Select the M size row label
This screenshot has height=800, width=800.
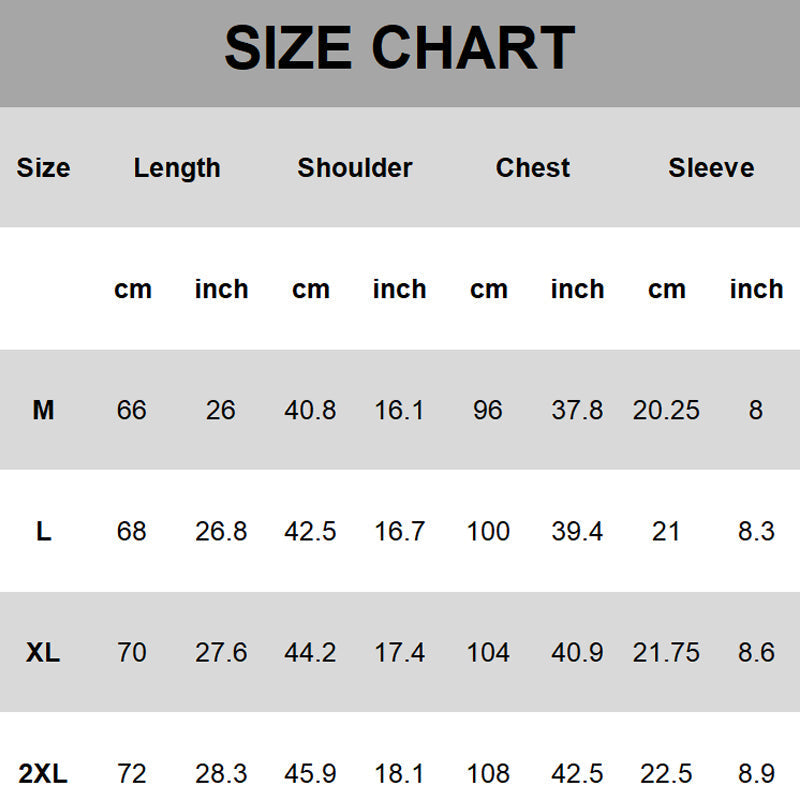pyautogui.click(x=43, y=410)
